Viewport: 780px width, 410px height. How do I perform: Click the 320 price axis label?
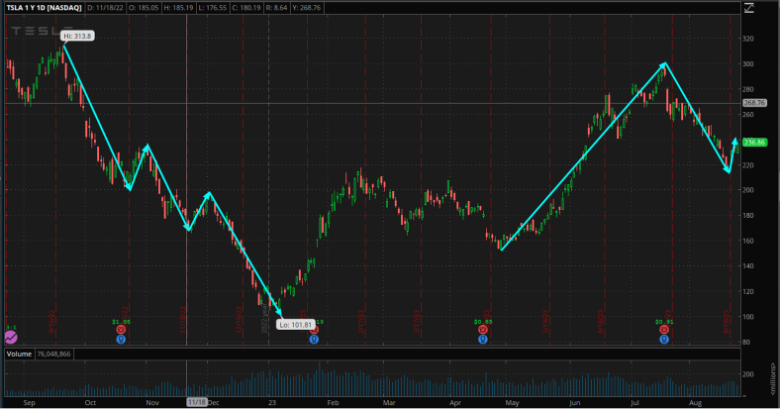[748, 39]
